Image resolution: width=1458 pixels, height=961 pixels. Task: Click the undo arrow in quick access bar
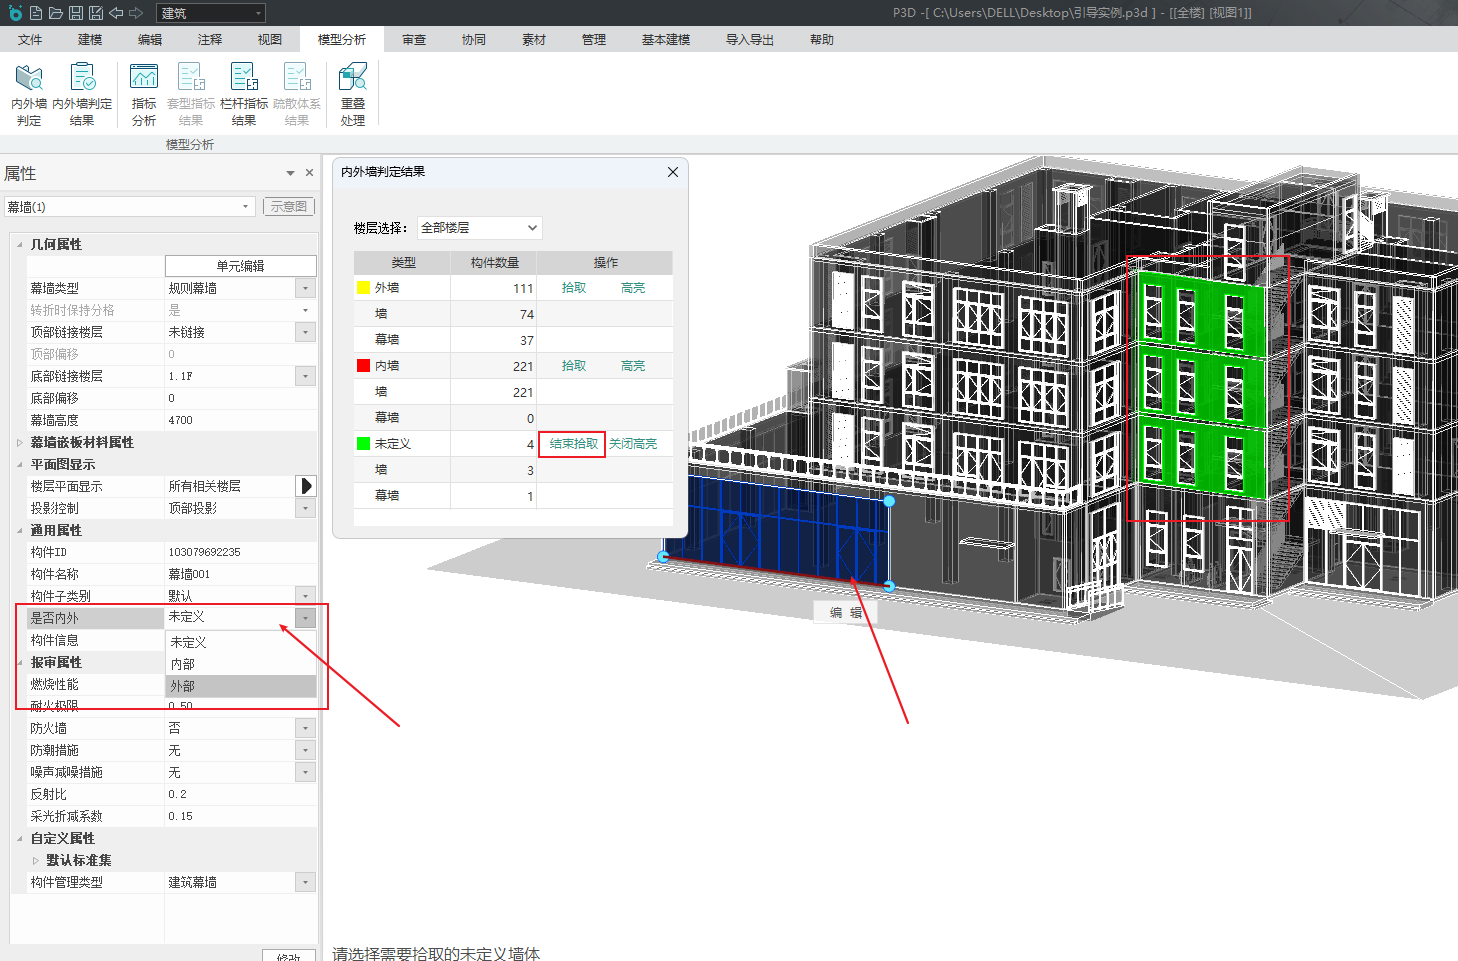pyautogui.click(x=116, y=13)
